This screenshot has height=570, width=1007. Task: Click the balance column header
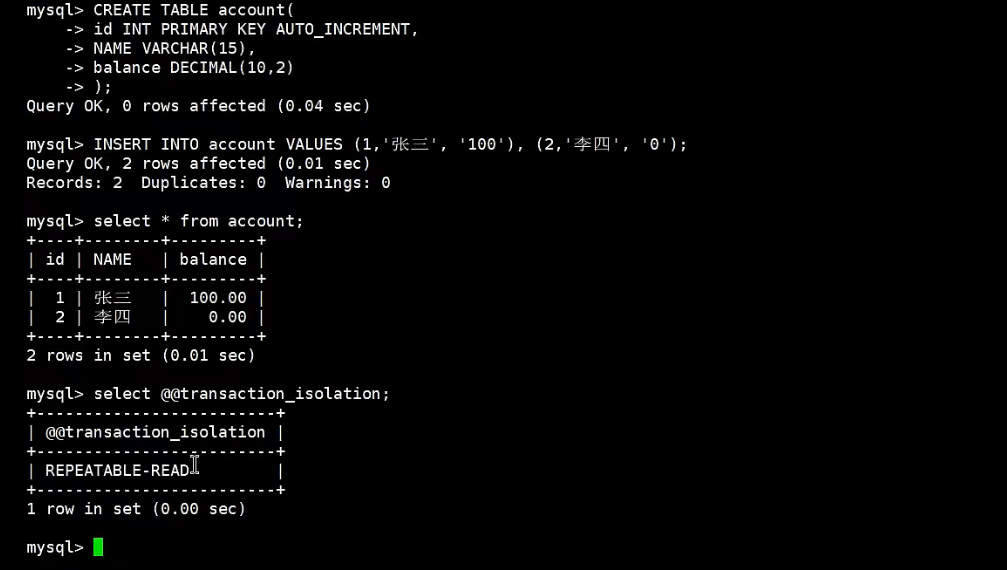[213, 259]
